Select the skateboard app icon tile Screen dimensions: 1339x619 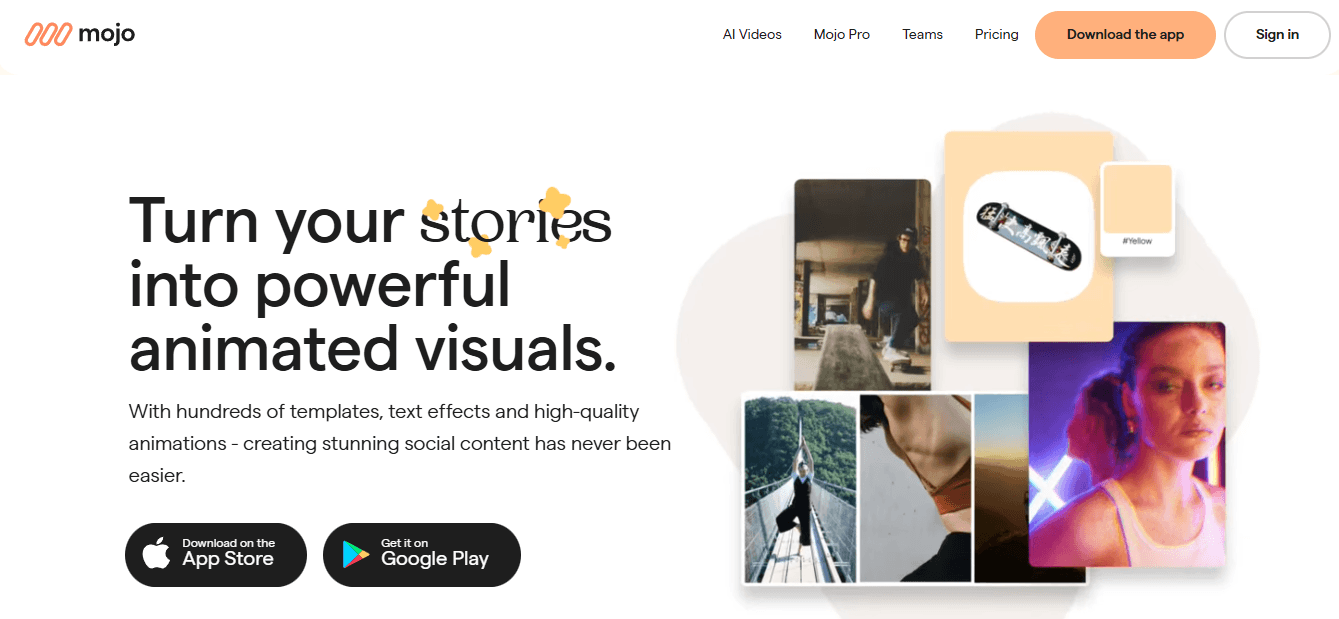(x=1028, y=238)
